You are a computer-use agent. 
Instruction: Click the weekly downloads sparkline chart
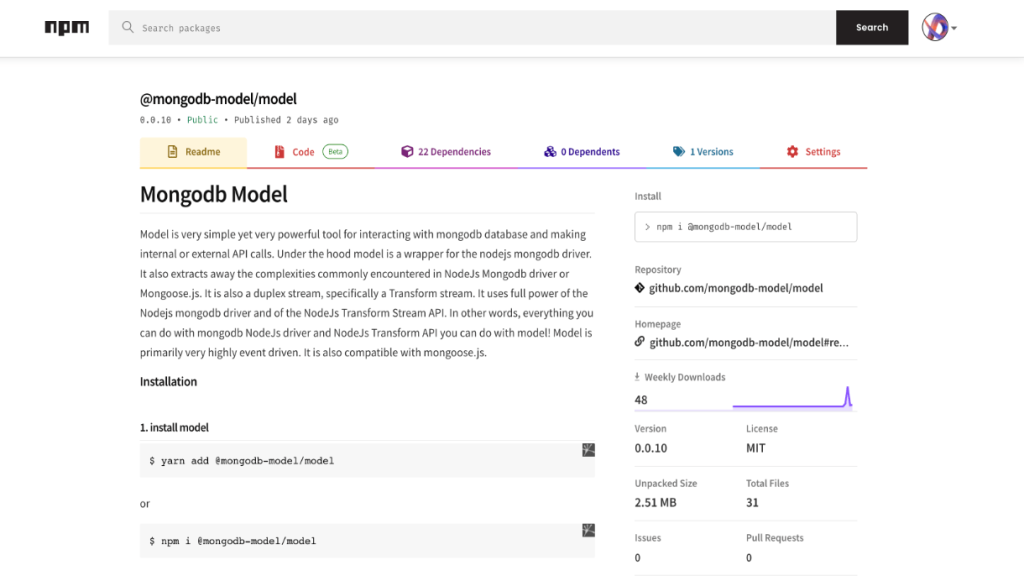pos(792,398)
